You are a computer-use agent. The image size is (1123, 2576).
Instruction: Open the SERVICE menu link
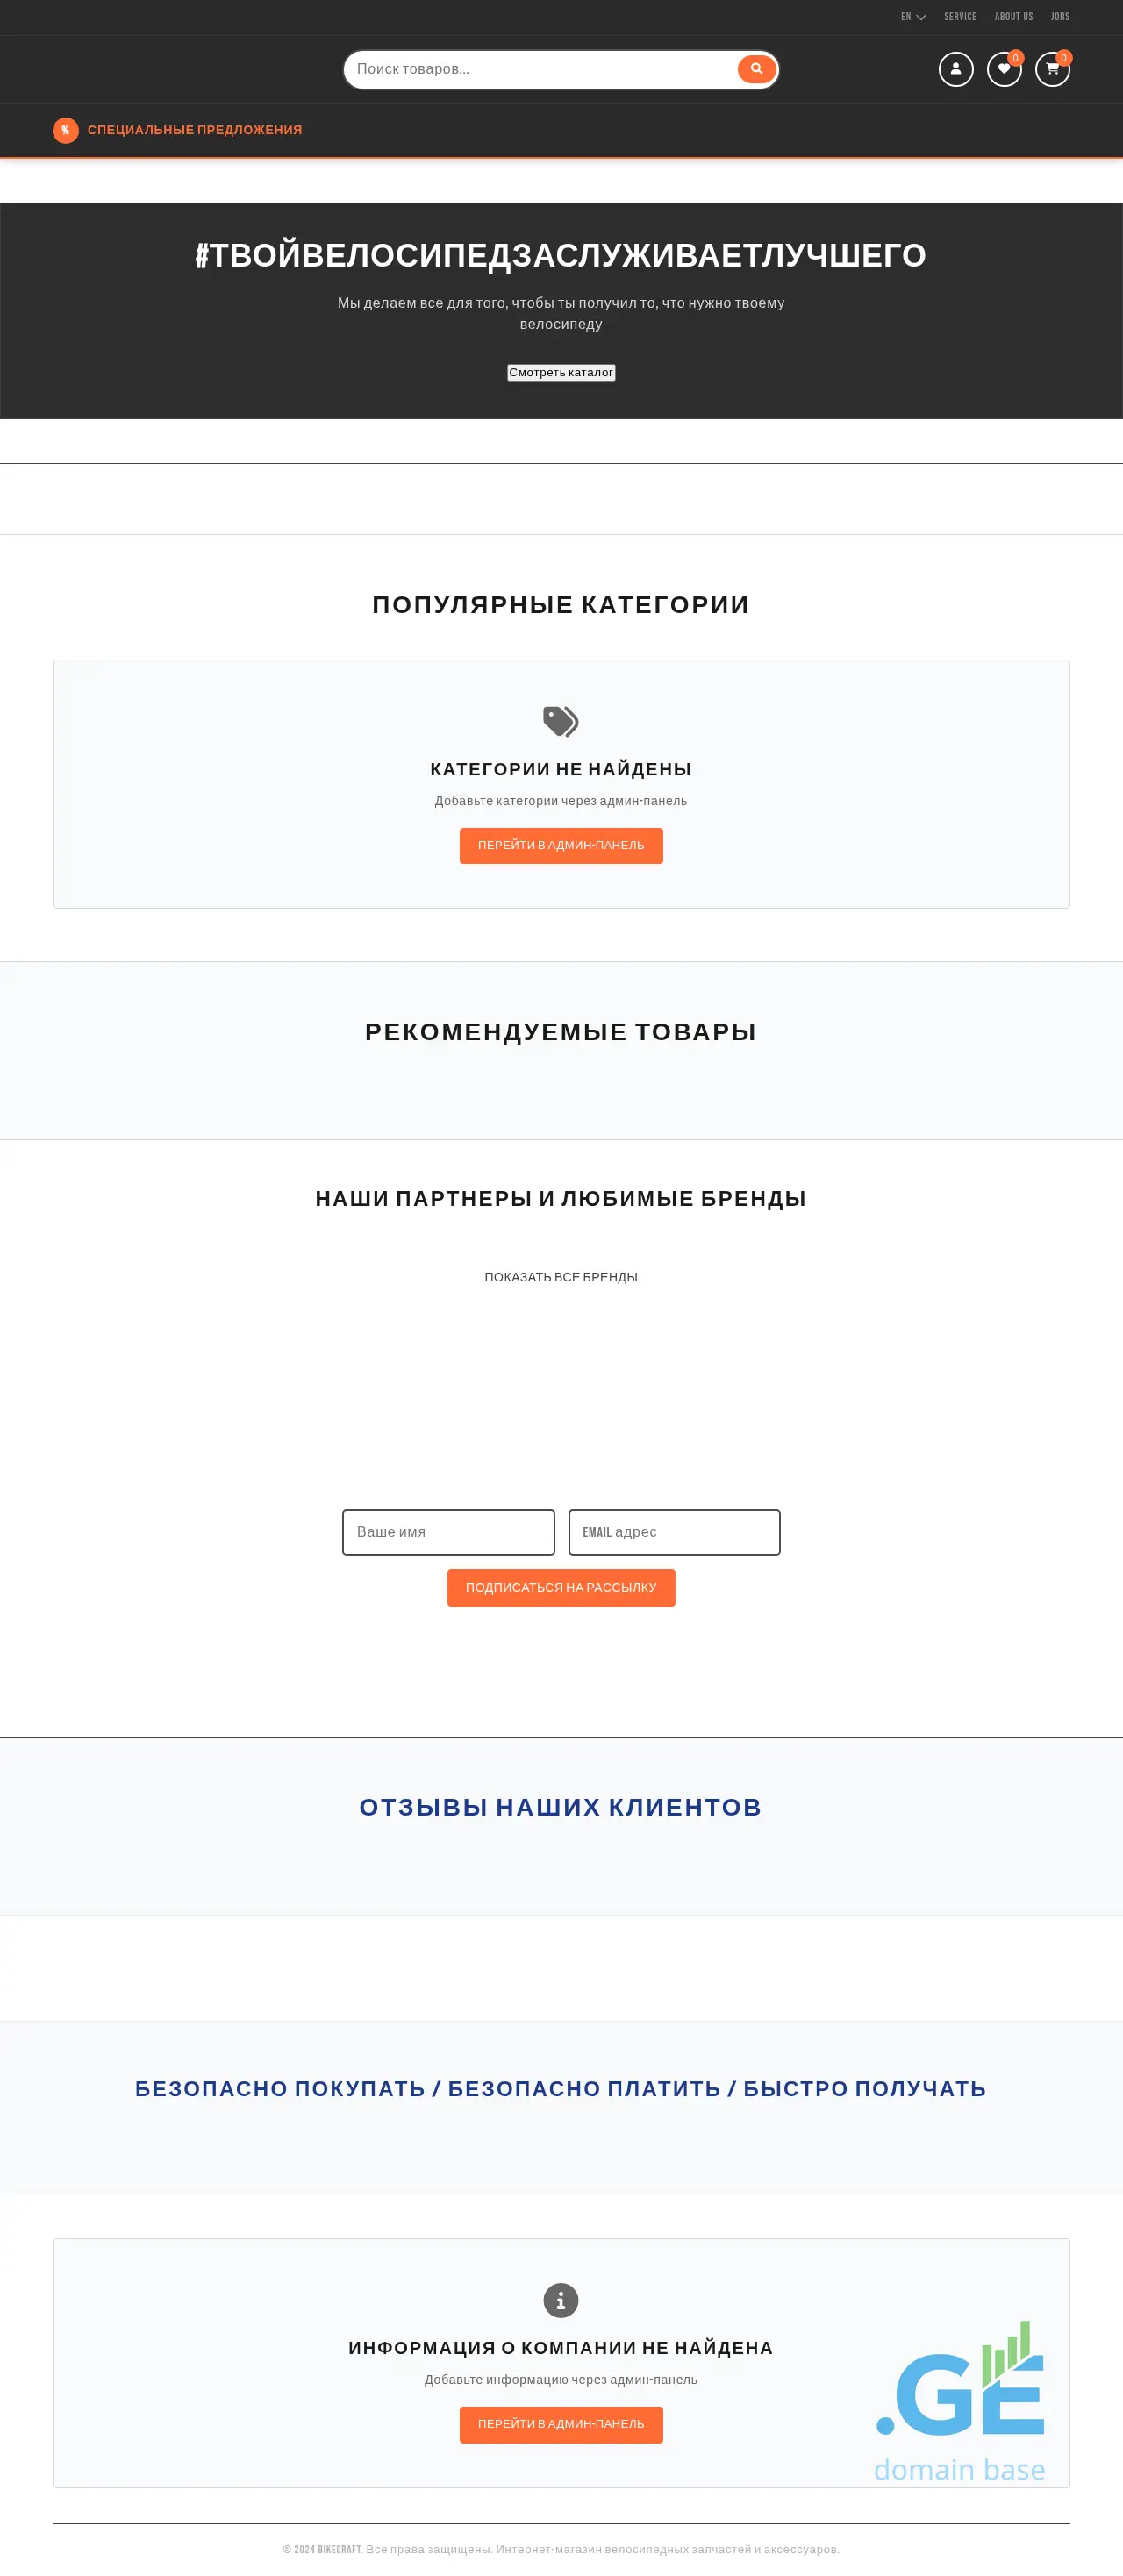[959, 17]
